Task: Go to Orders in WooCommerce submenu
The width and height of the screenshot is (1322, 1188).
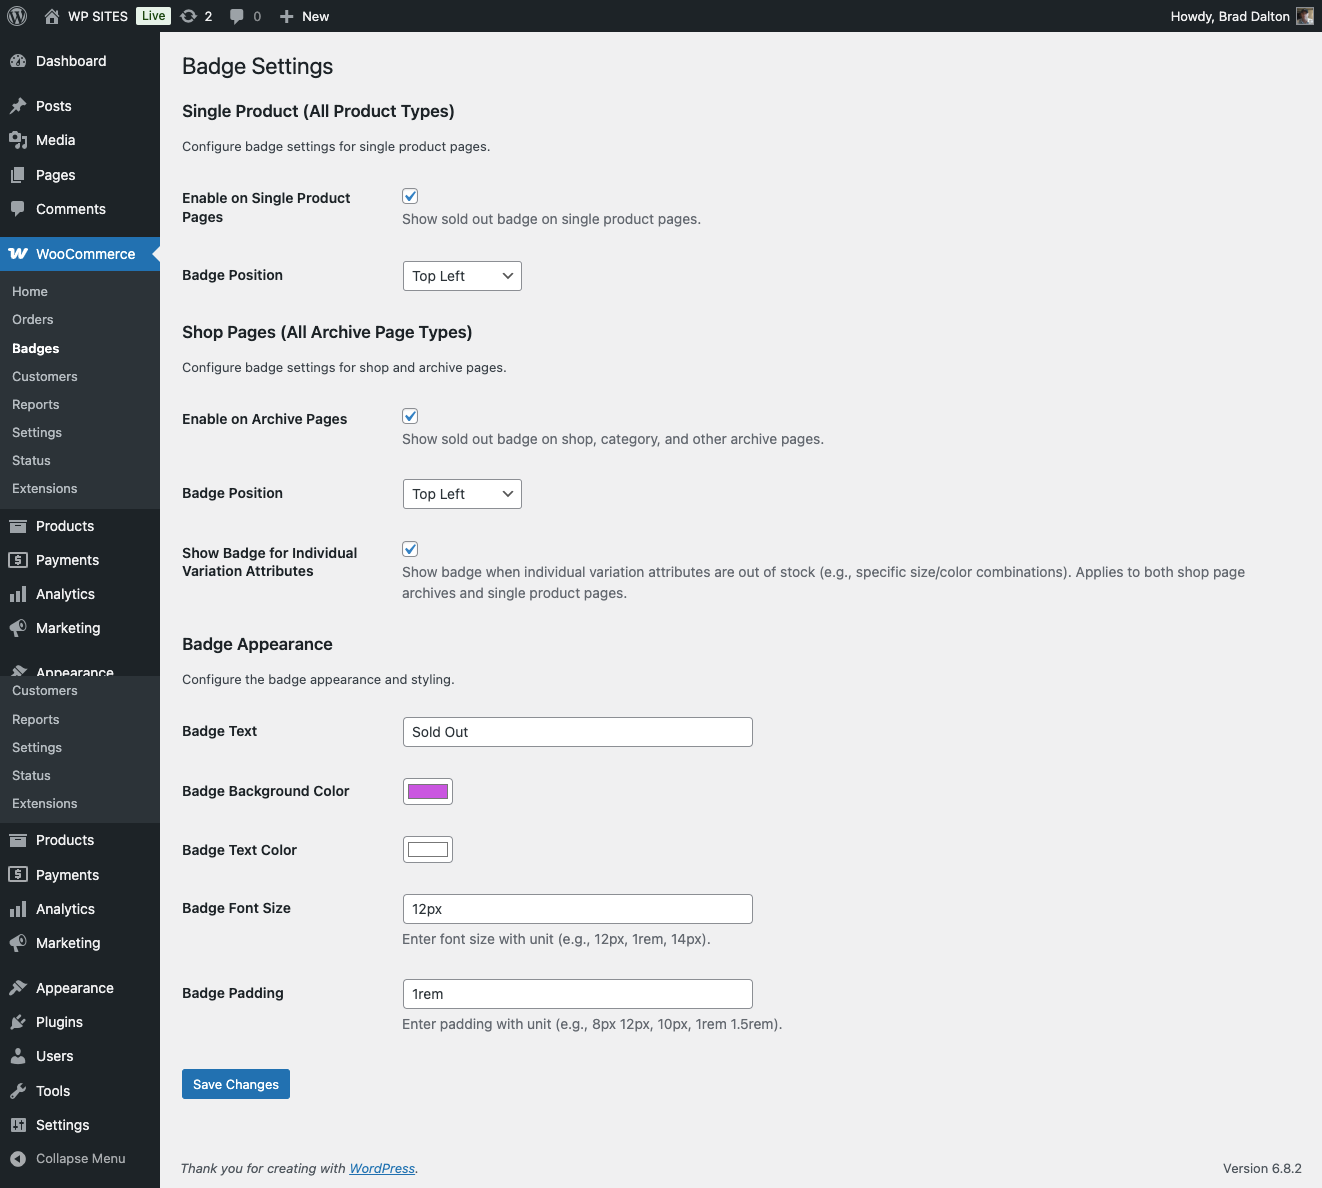Action: 33,320
